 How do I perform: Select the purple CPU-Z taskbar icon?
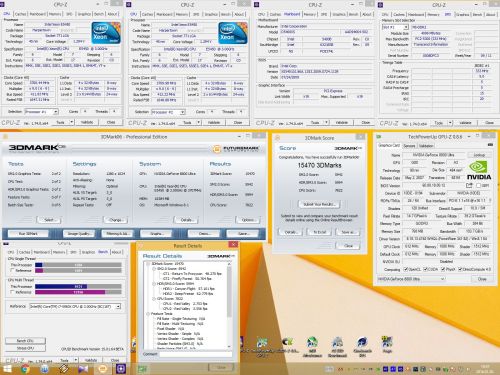[121, 369]
